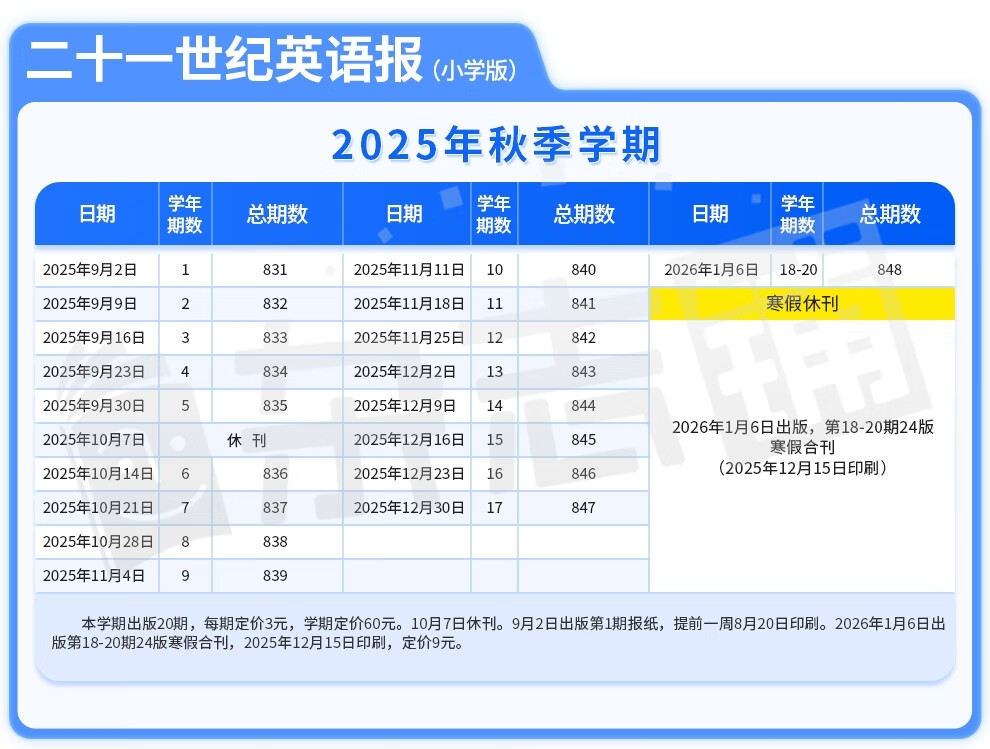Select the date cell 2025年10月14日
The height and width of the screenshot is (749, 990).
[98, 474]
